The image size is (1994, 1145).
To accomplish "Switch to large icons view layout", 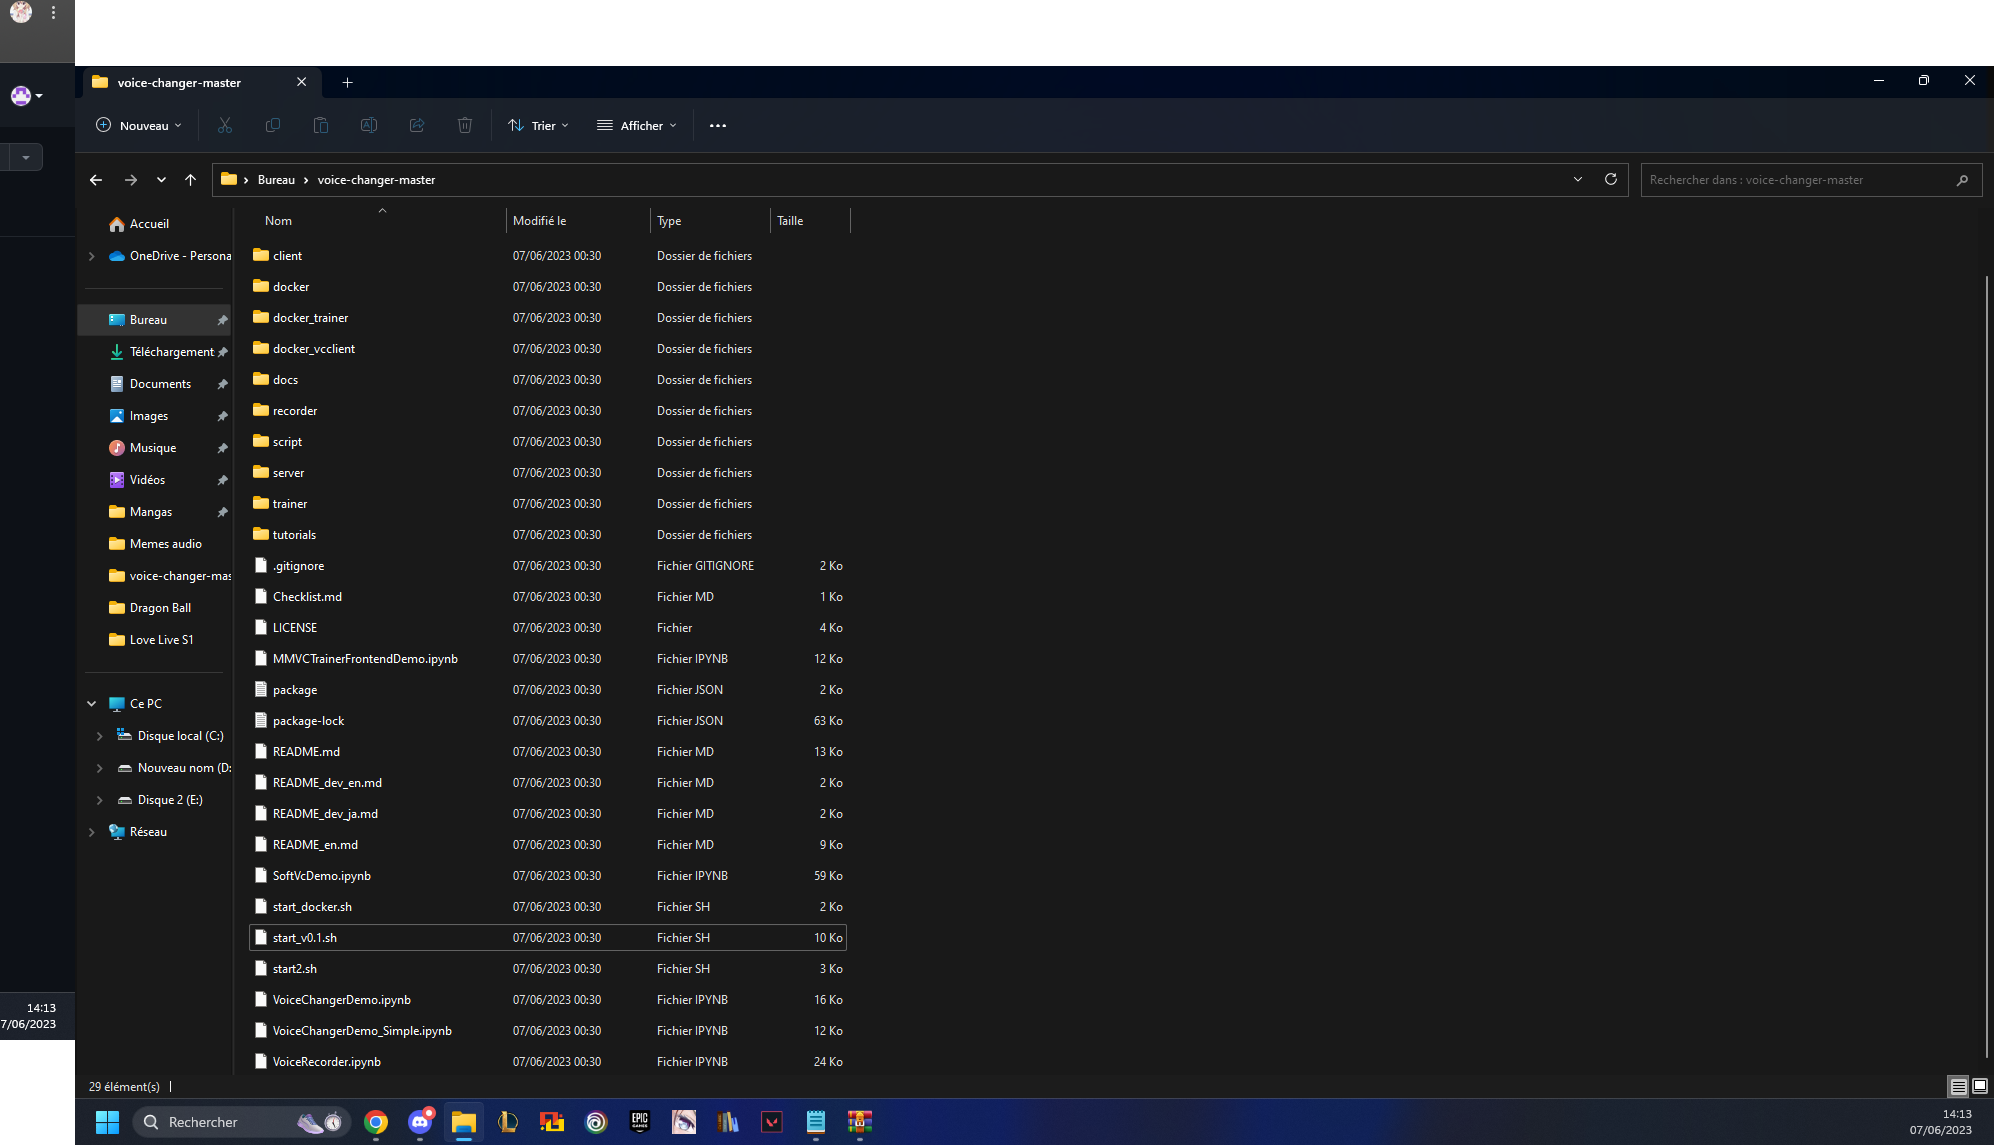I will click(x=1980, y=1086).
